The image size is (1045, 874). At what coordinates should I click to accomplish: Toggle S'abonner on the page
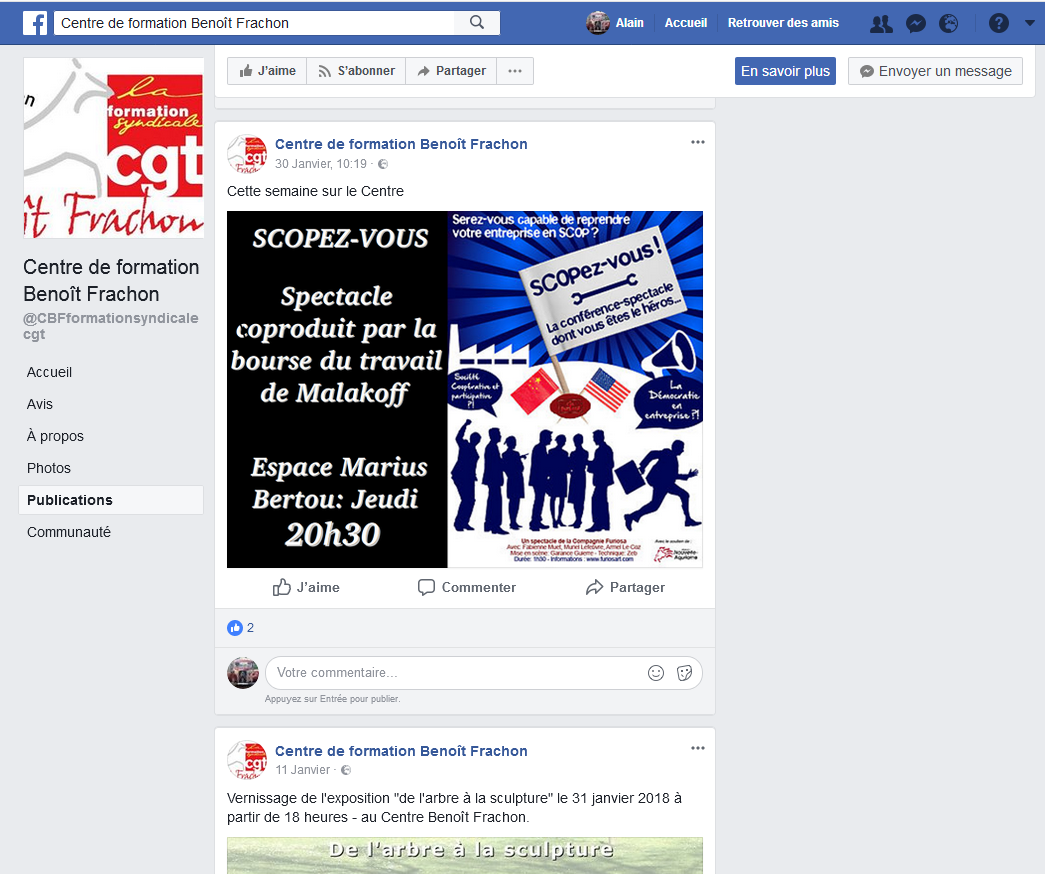357,71
